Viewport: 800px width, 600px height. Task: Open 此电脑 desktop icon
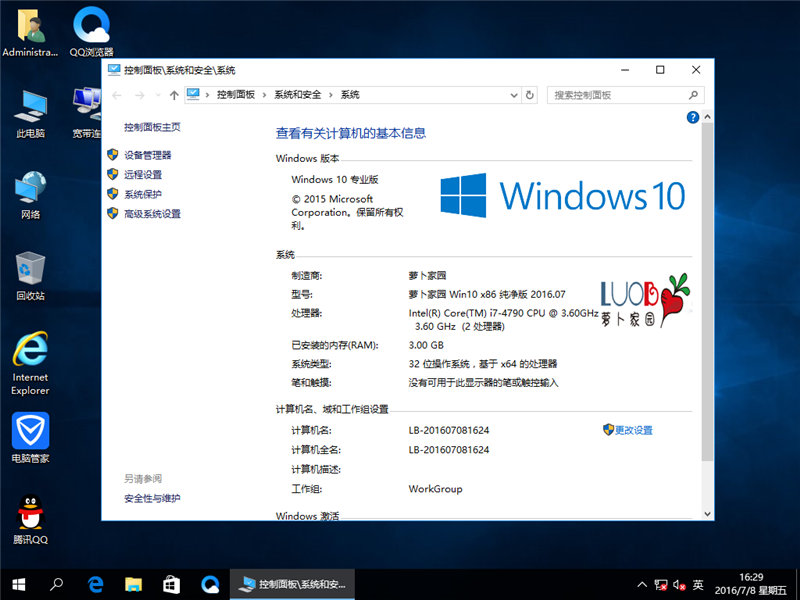pyautogui.click(x=31, y=113)
